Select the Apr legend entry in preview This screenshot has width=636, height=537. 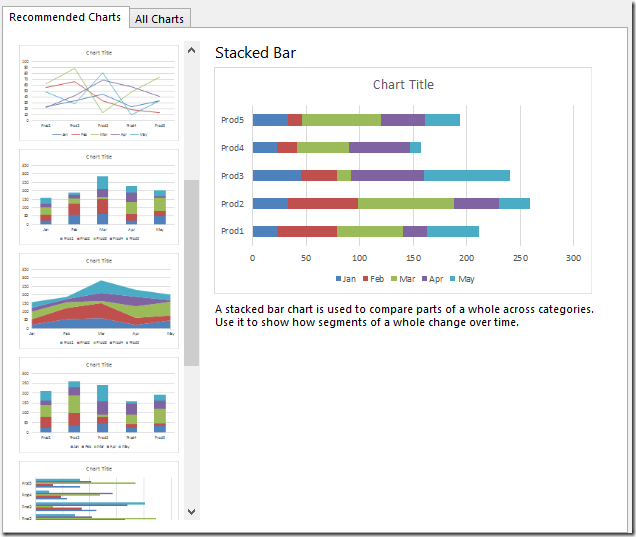[433, 279]
